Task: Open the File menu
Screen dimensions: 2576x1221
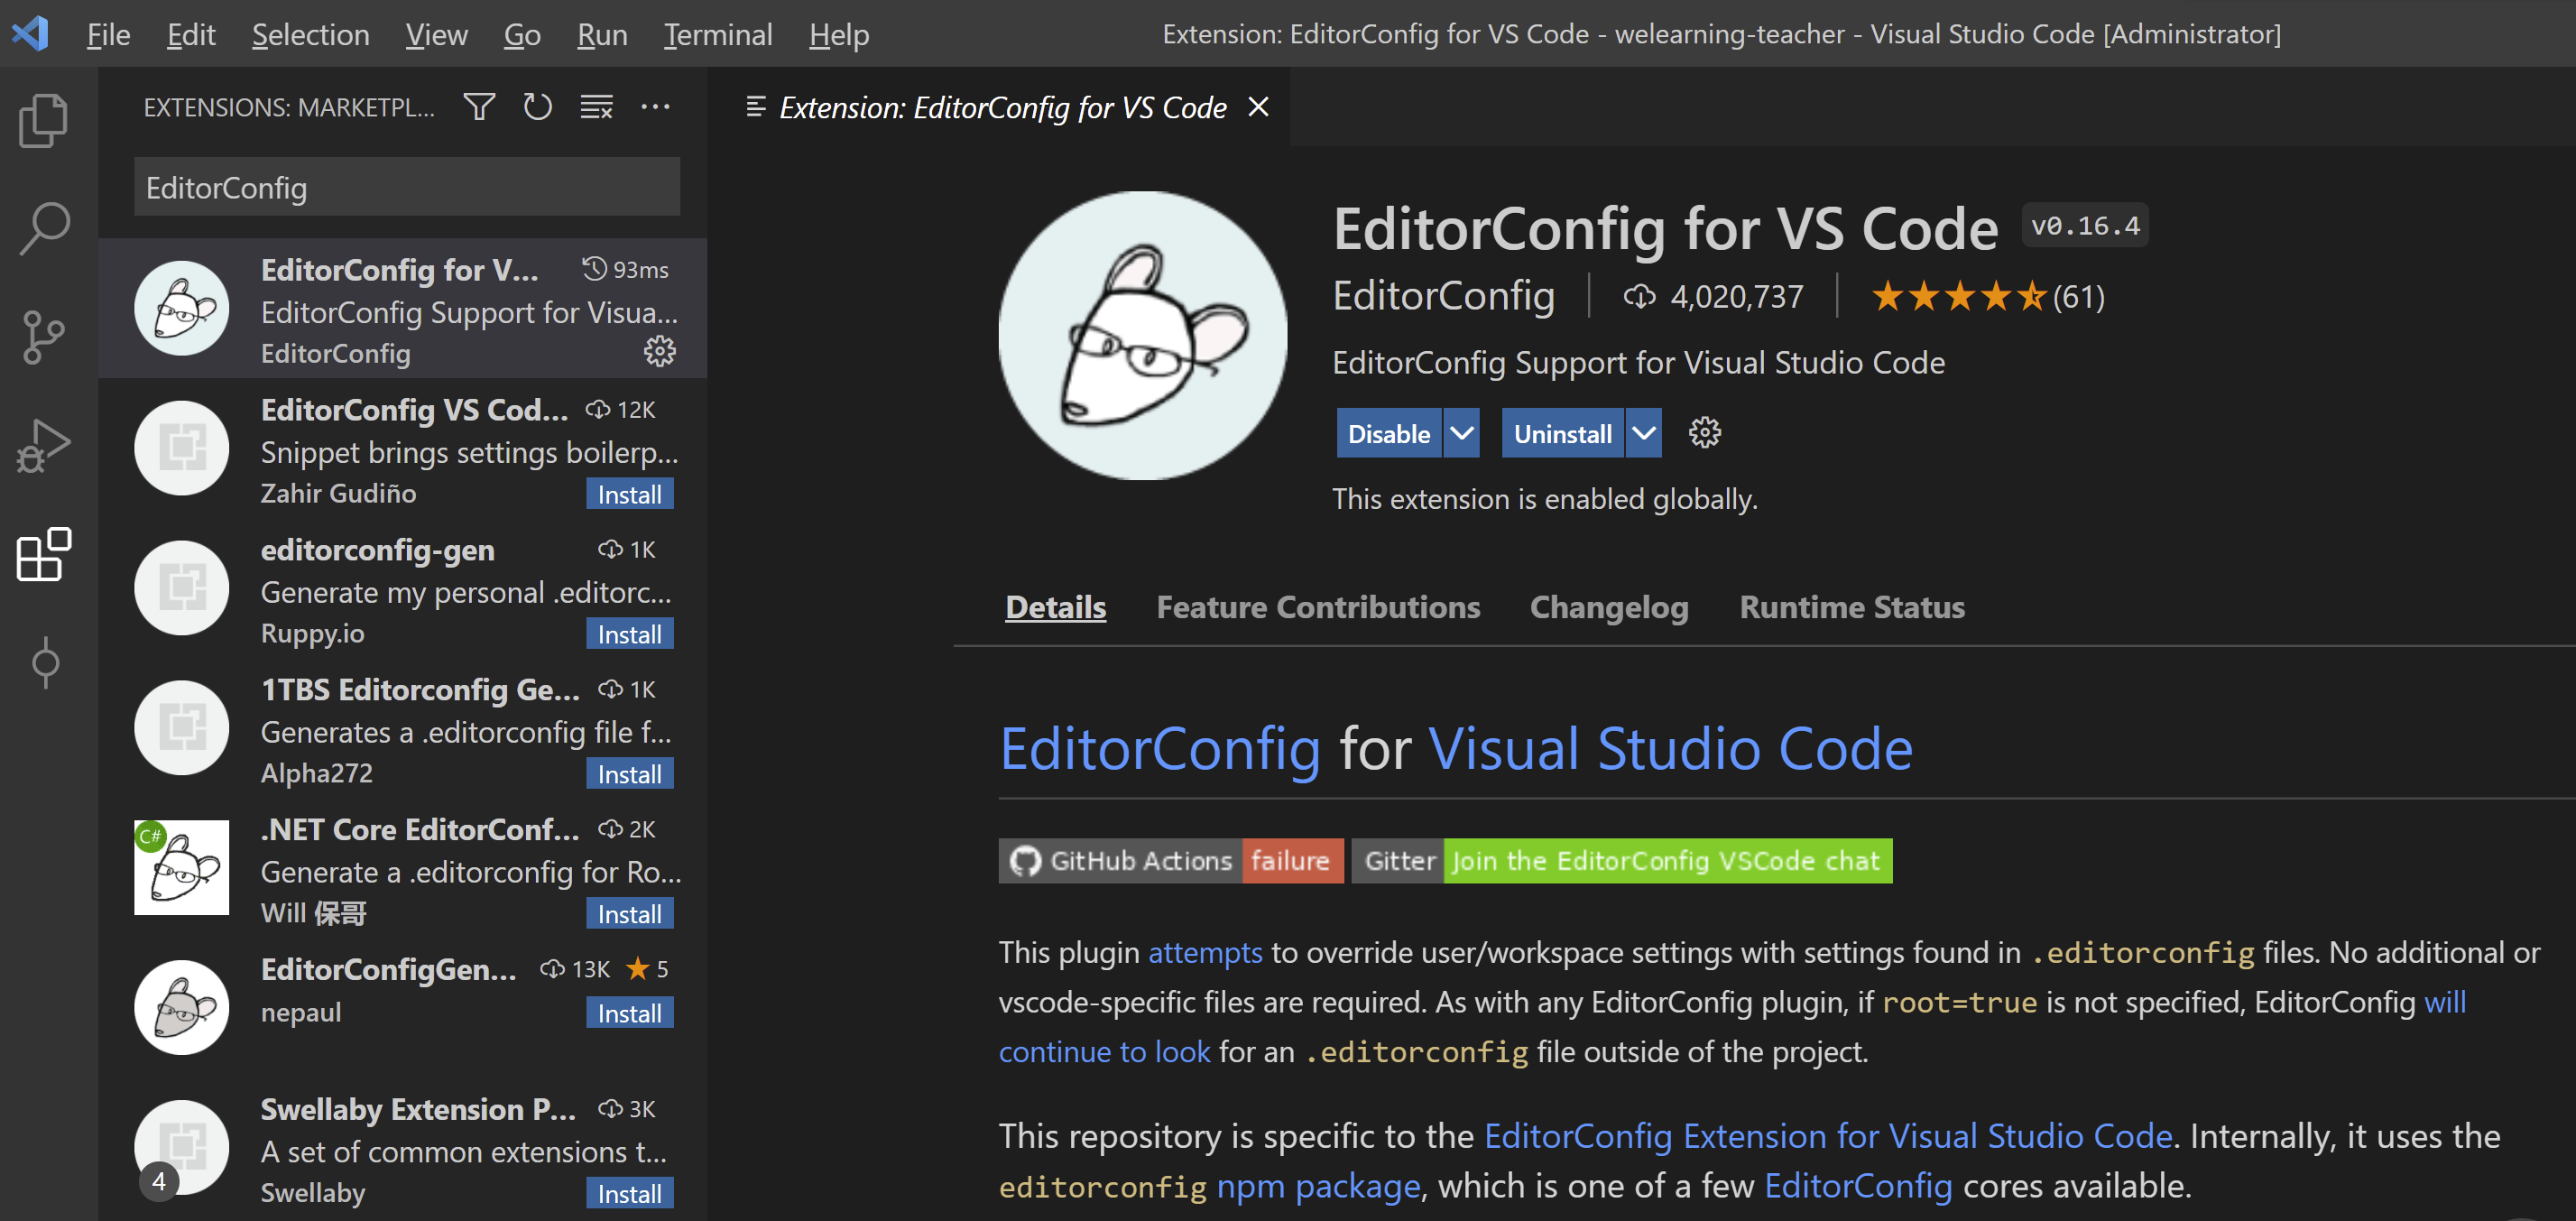Action: 108,34
